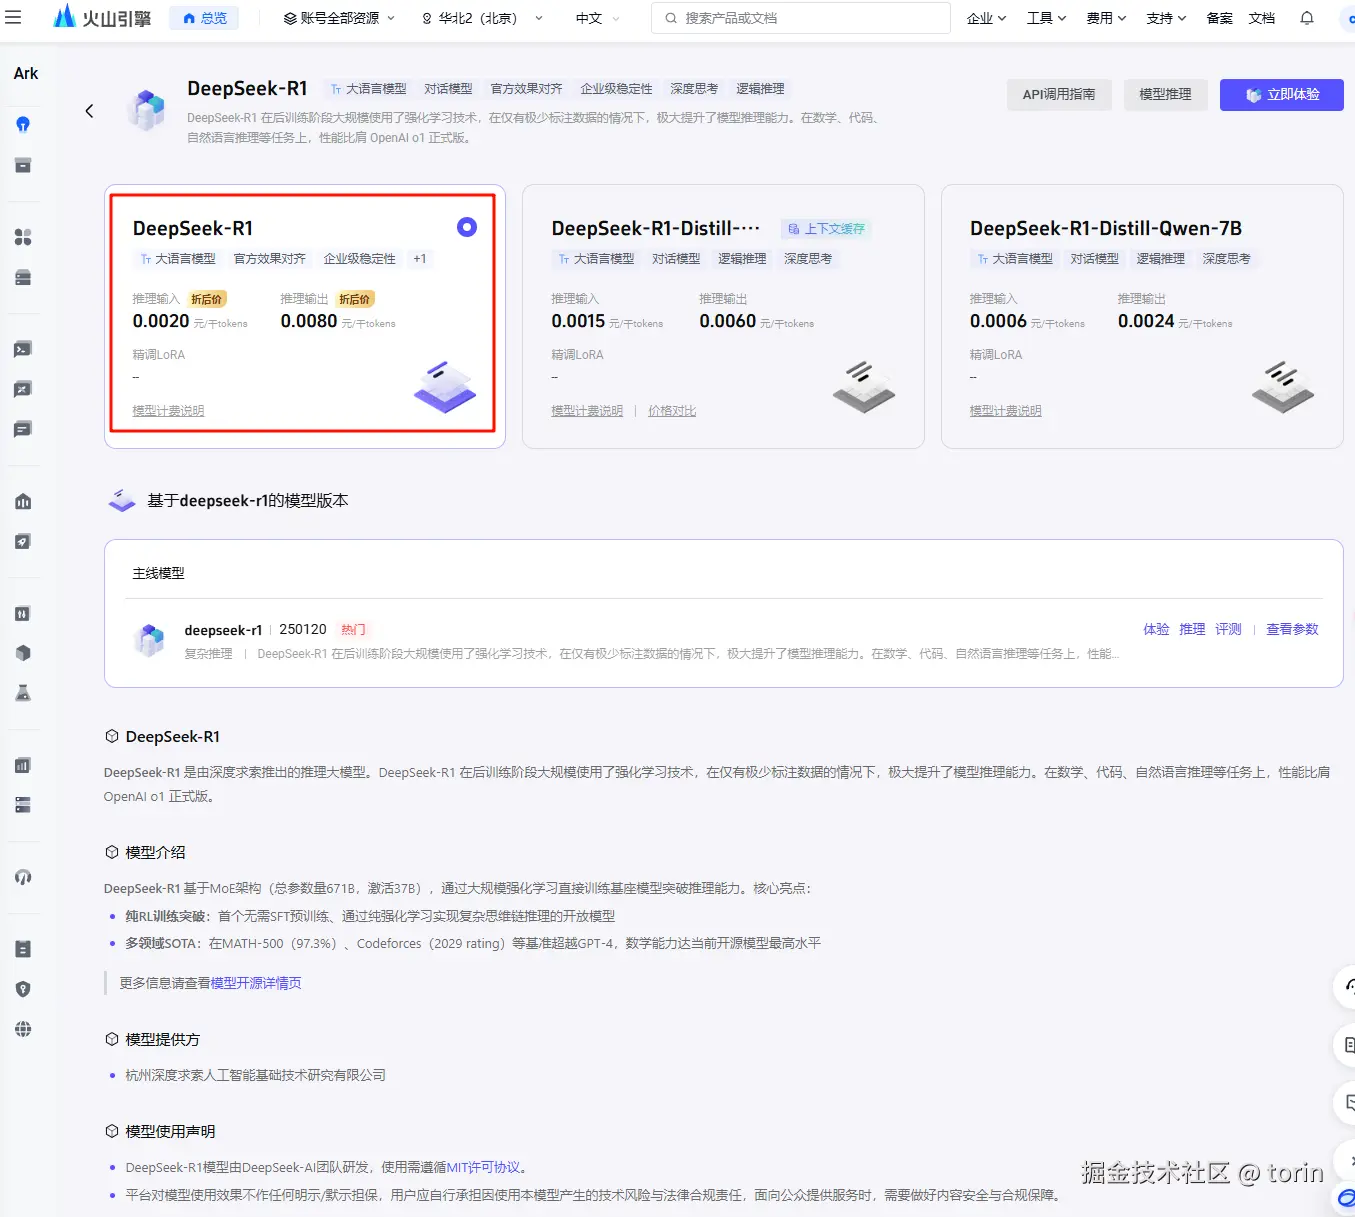Open the bar-chart sidebar icon
This screenshot has height=1217, width=1355.
(x=23, y=765)
